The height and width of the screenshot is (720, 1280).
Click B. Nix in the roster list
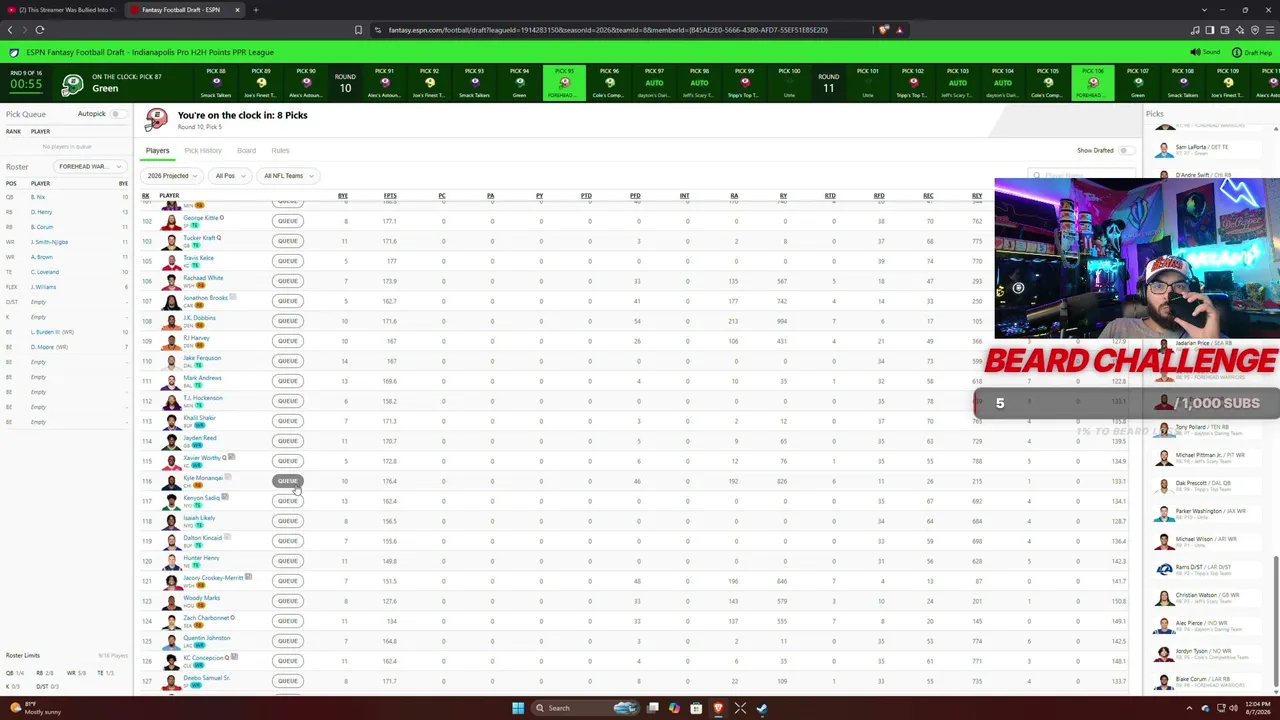[x=38, y=197]
